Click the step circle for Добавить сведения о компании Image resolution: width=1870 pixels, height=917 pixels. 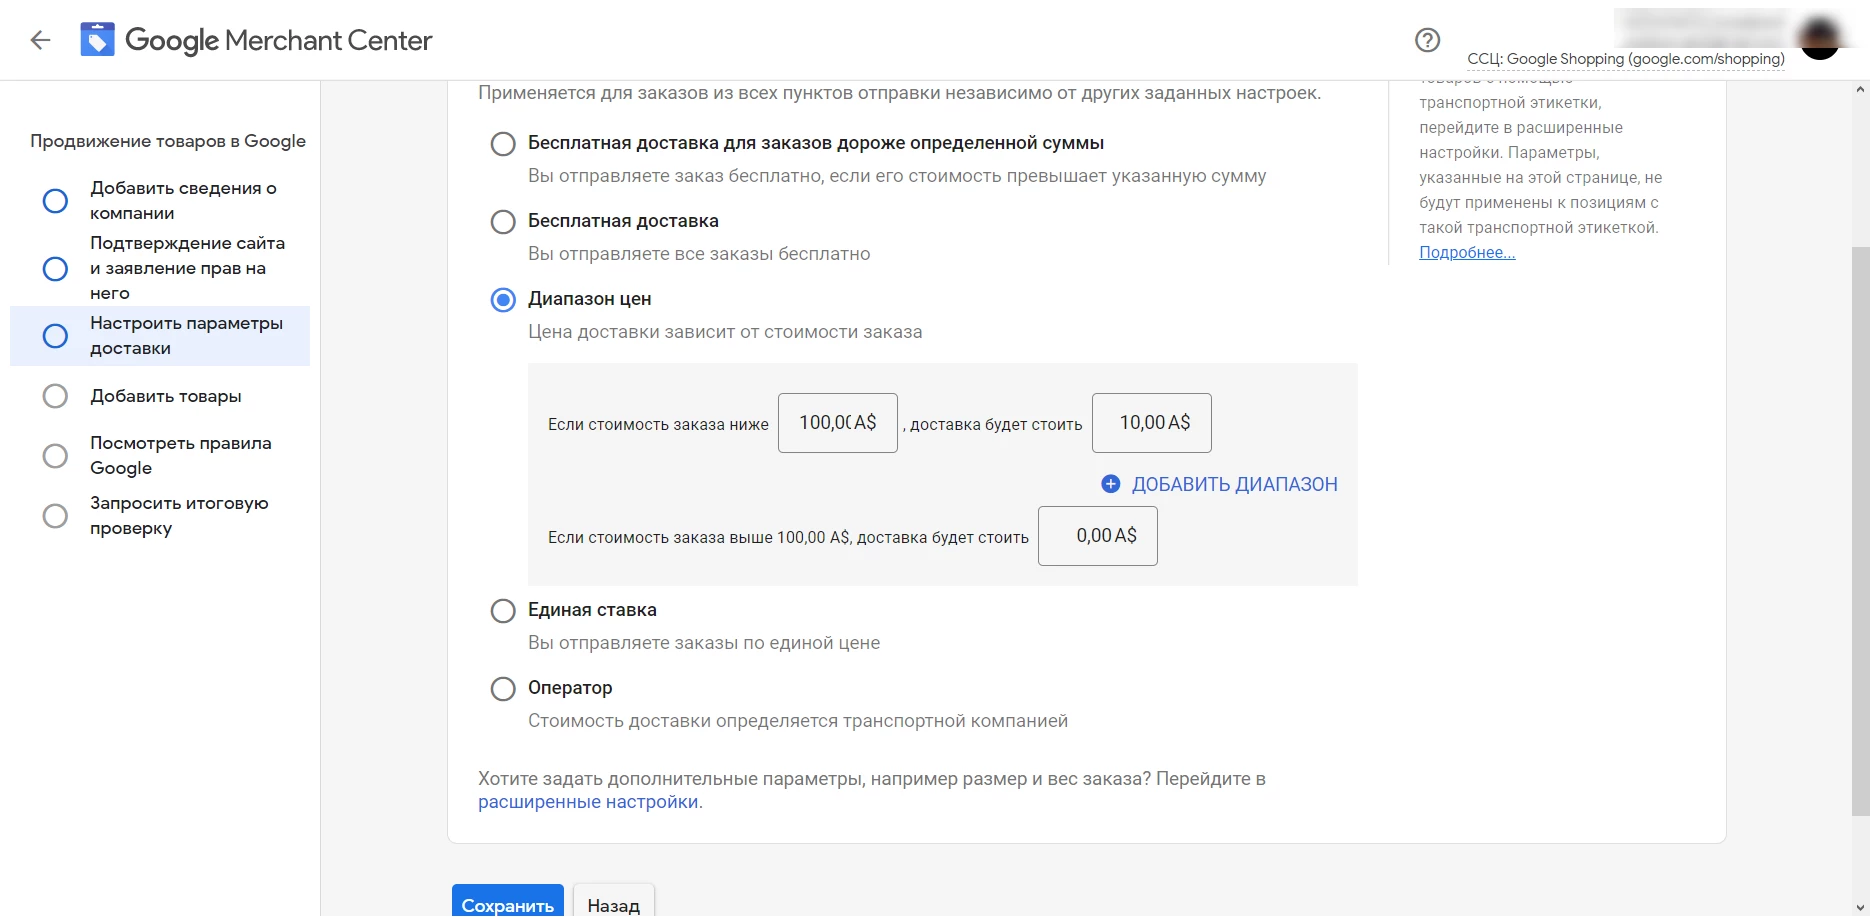click(x=55, y=201)
